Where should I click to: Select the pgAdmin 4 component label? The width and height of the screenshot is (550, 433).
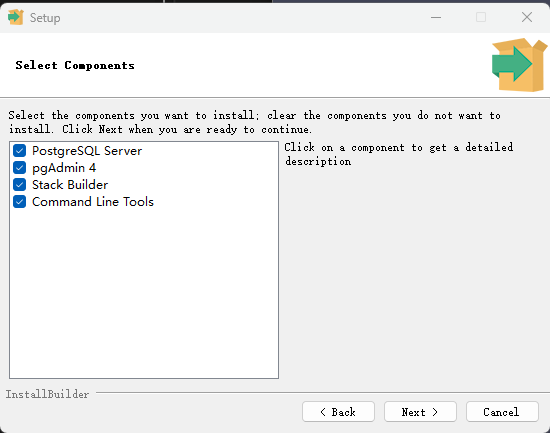point(64,168)
